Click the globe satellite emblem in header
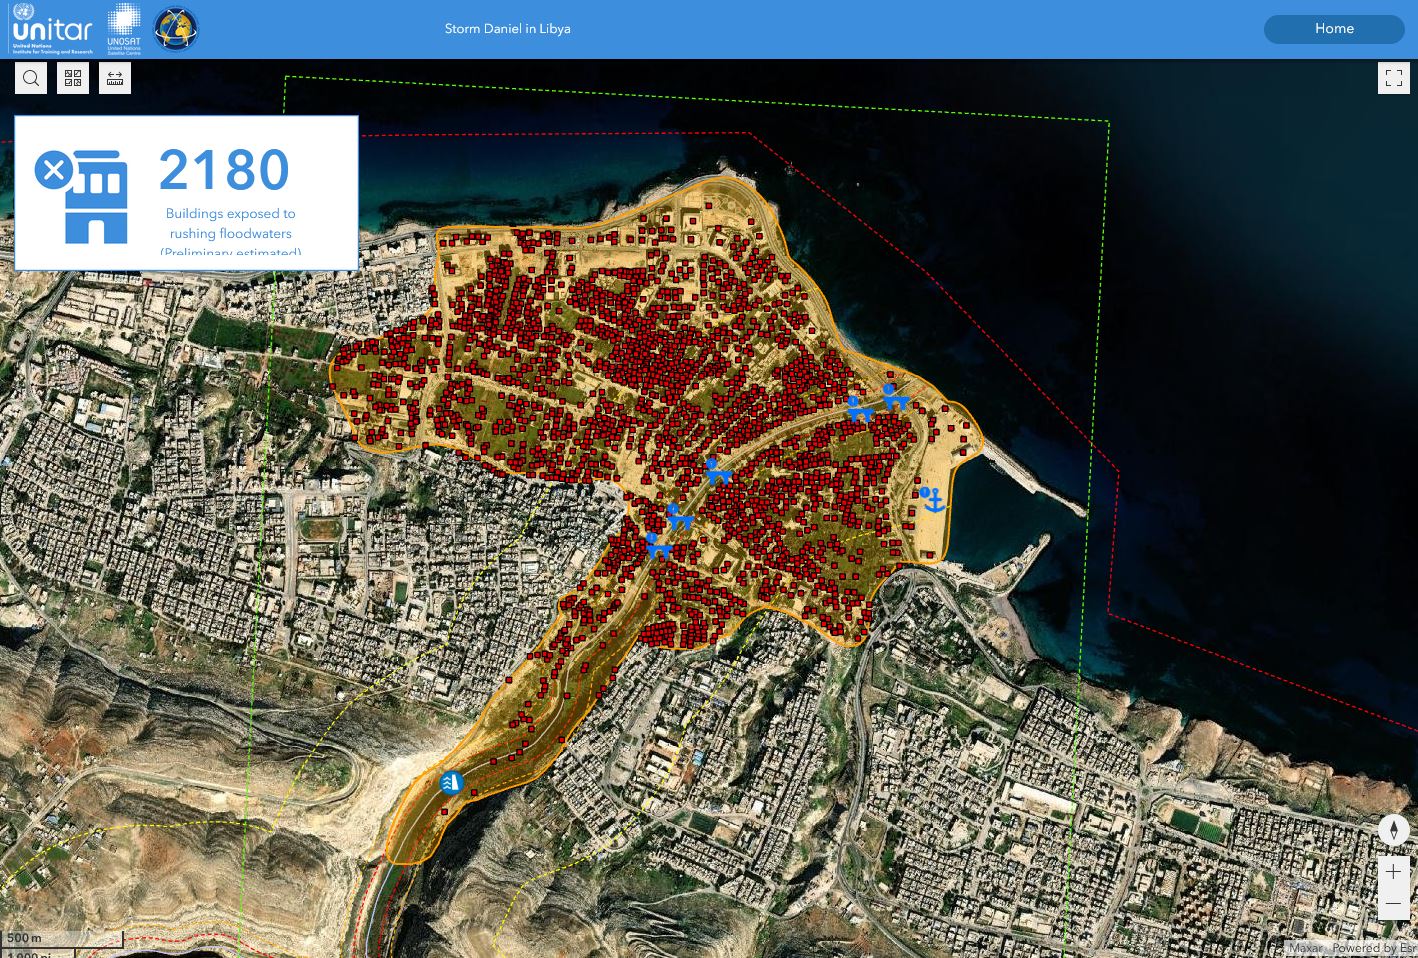The image size is (1418, 958). tap(176, 29)
